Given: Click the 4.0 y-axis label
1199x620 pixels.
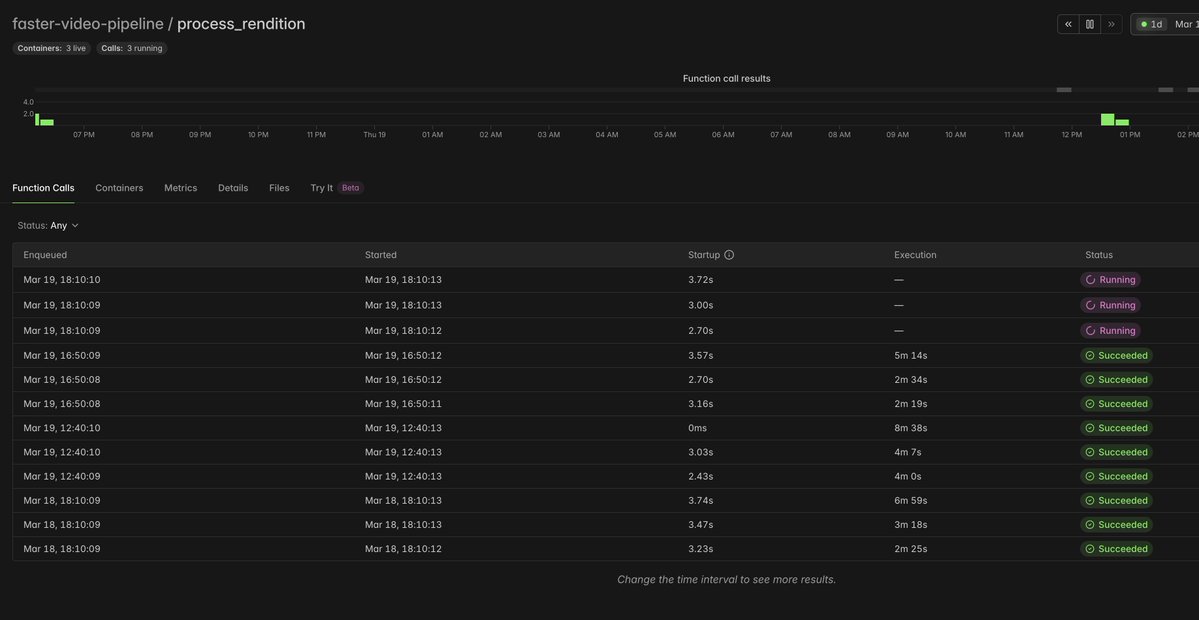Looking at the screenshot, I should 28,102.
